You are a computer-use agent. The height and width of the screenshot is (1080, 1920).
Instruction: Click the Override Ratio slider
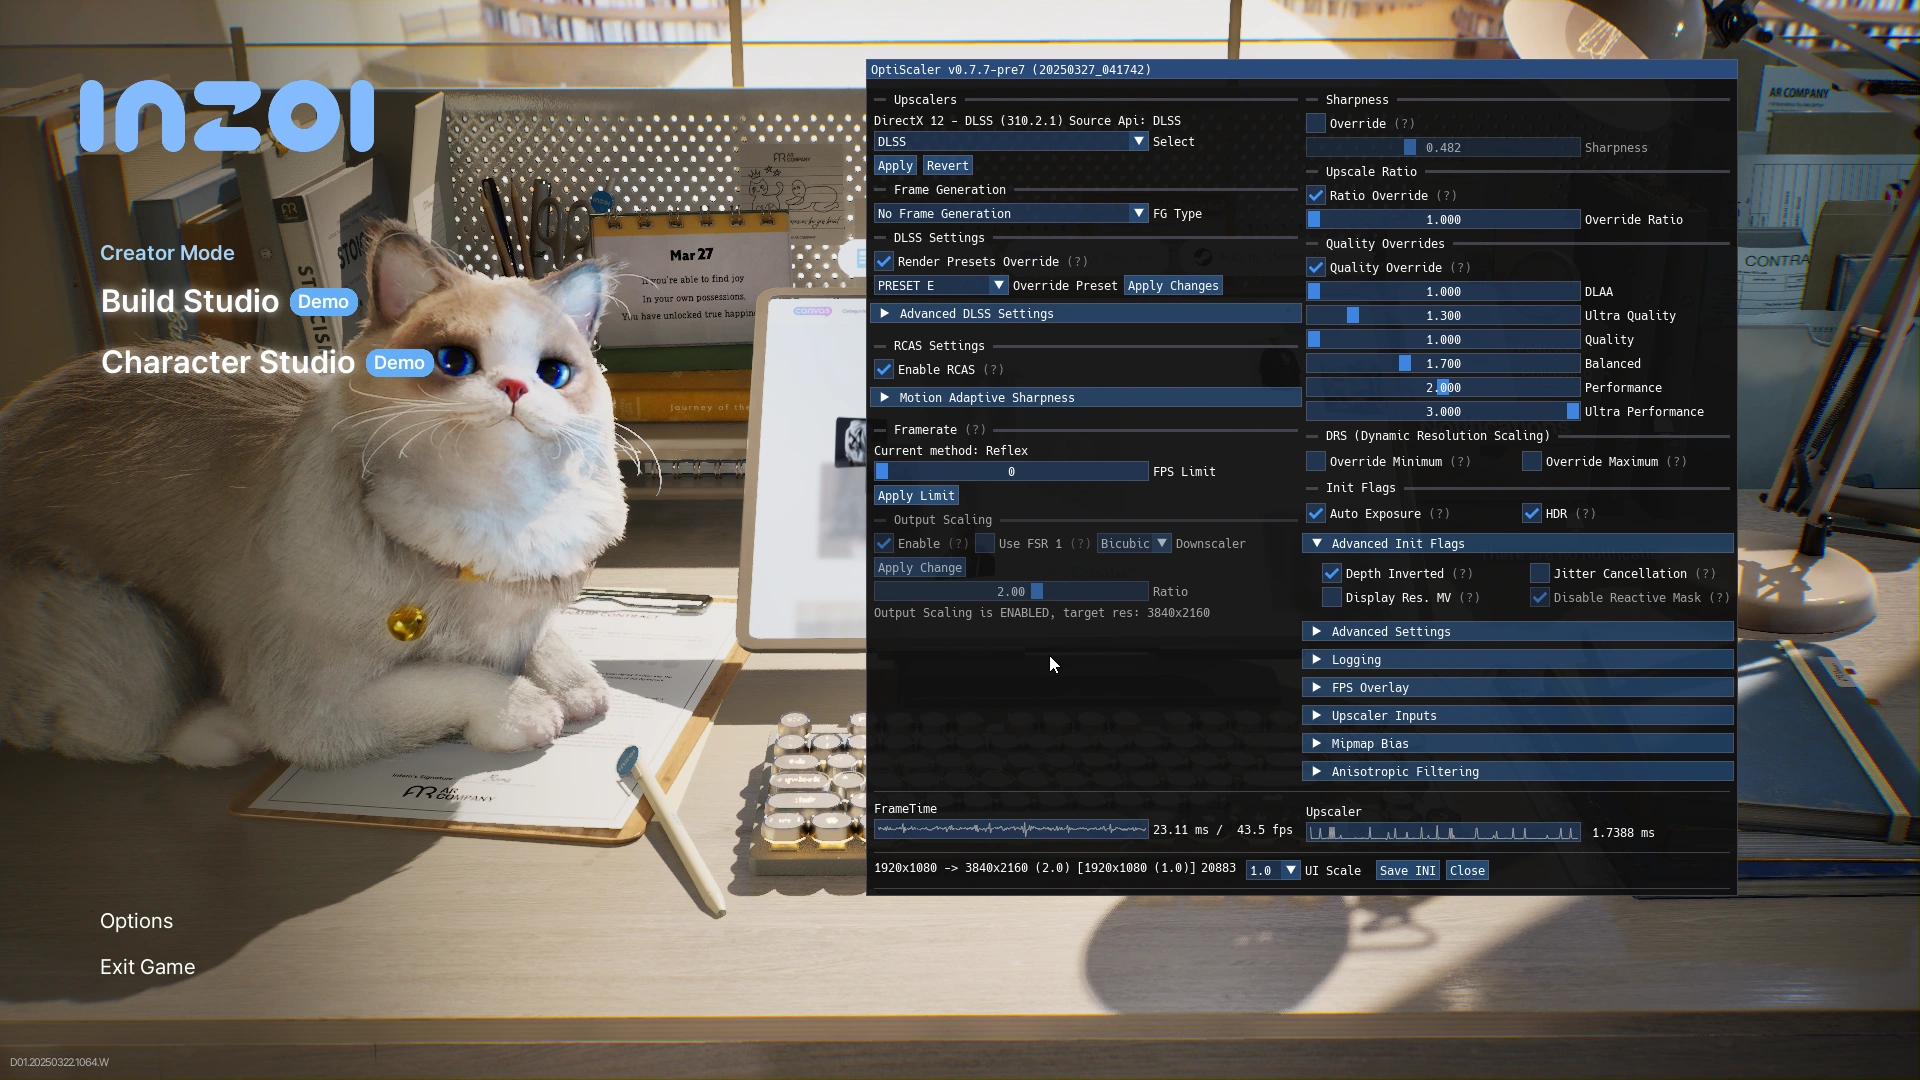[1443, 220]
